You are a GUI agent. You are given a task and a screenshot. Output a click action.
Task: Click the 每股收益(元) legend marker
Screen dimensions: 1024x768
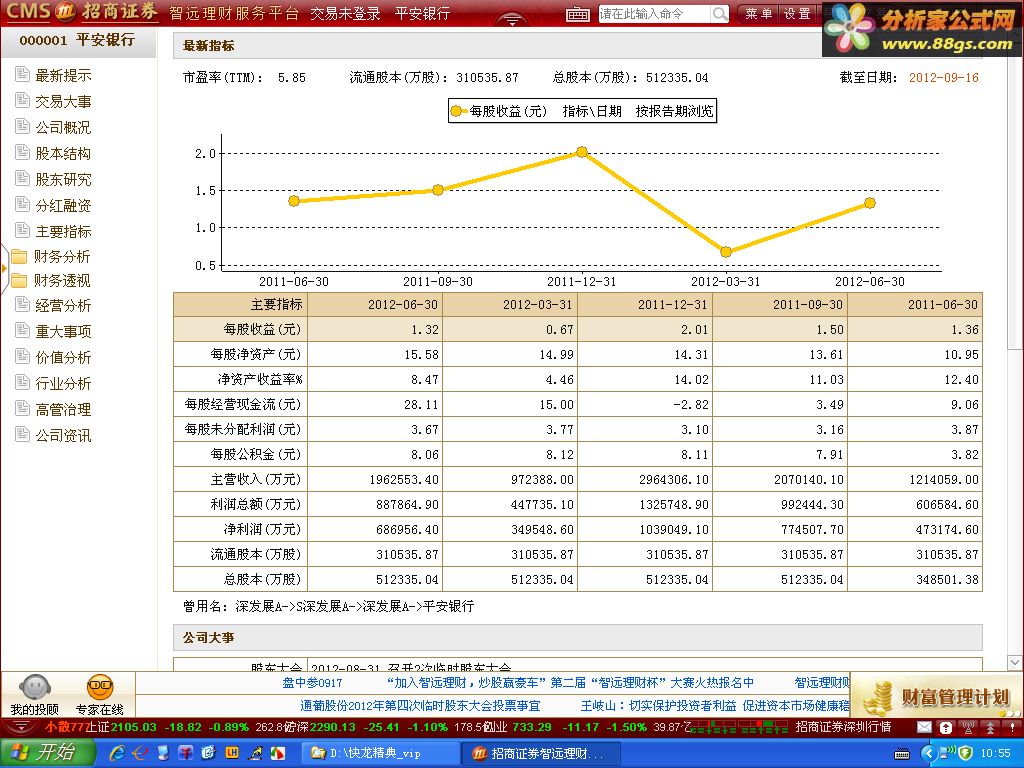[458, 111]
